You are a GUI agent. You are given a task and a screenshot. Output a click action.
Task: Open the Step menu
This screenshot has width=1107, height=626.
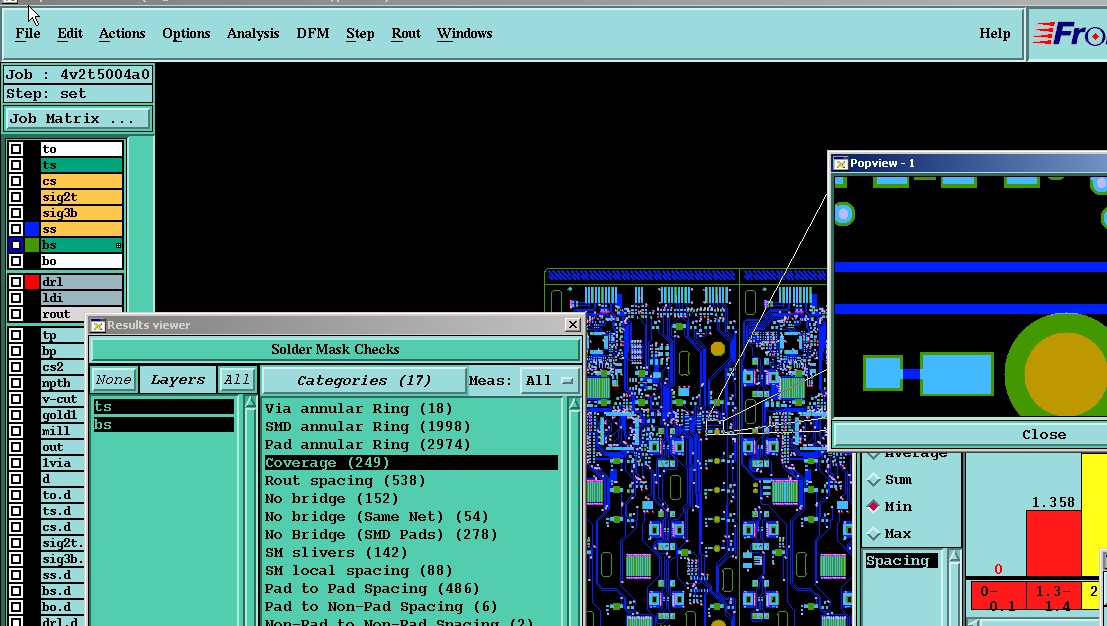point(360,33)
